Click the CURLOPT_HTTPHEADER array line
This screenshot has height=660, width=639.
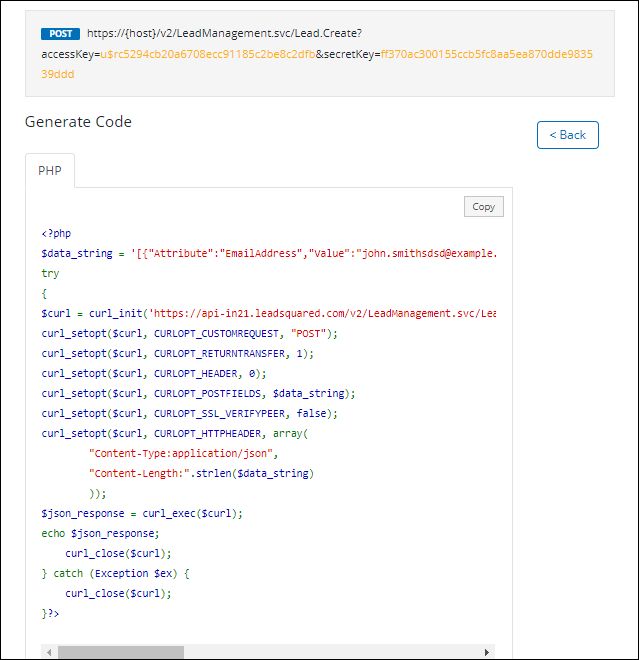pos(175,433)
